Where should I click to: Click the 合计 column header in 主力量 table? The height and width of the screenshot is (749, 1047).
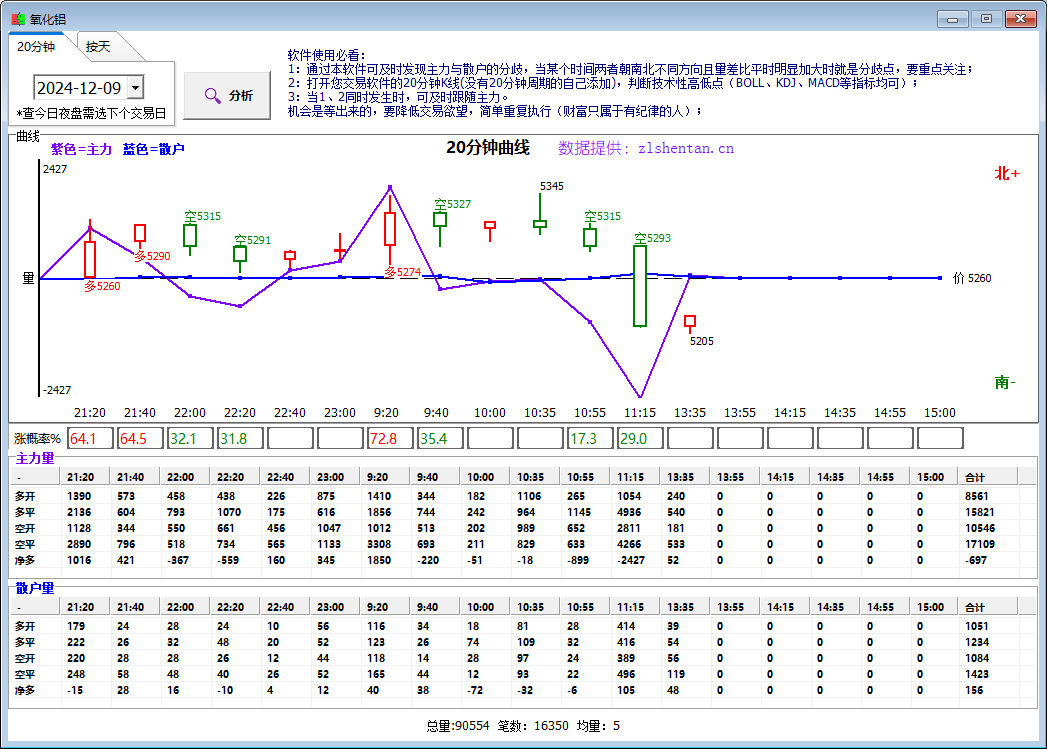click(x=988, y=477)
